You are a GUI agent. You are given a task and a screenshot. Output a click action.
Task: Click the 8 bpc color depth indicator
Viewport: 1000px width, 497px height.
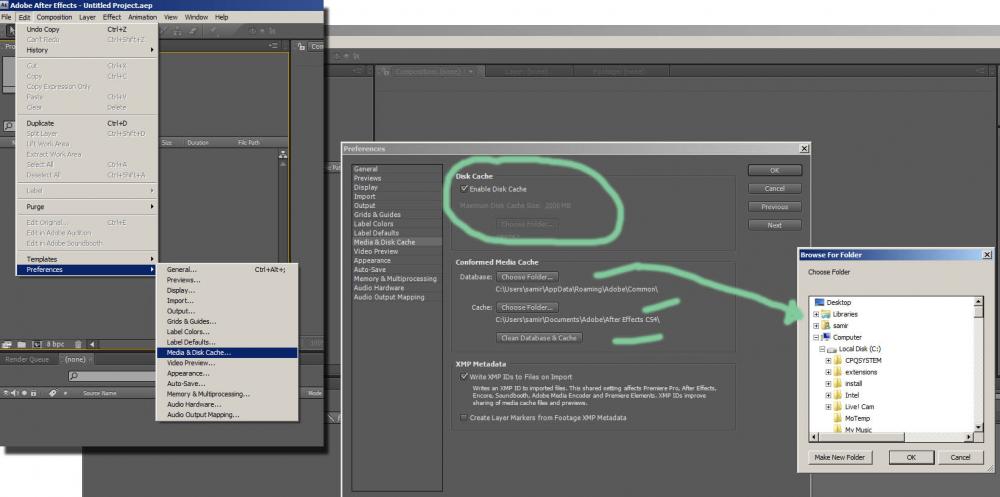(x=55, y=345)
